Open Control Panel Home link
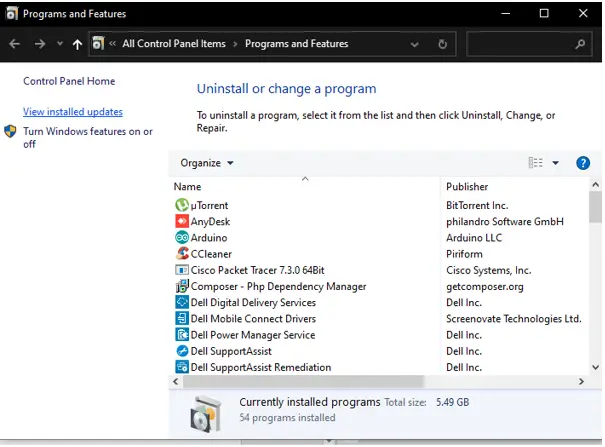Screen dimensions: 605x447 coord(69,81)
